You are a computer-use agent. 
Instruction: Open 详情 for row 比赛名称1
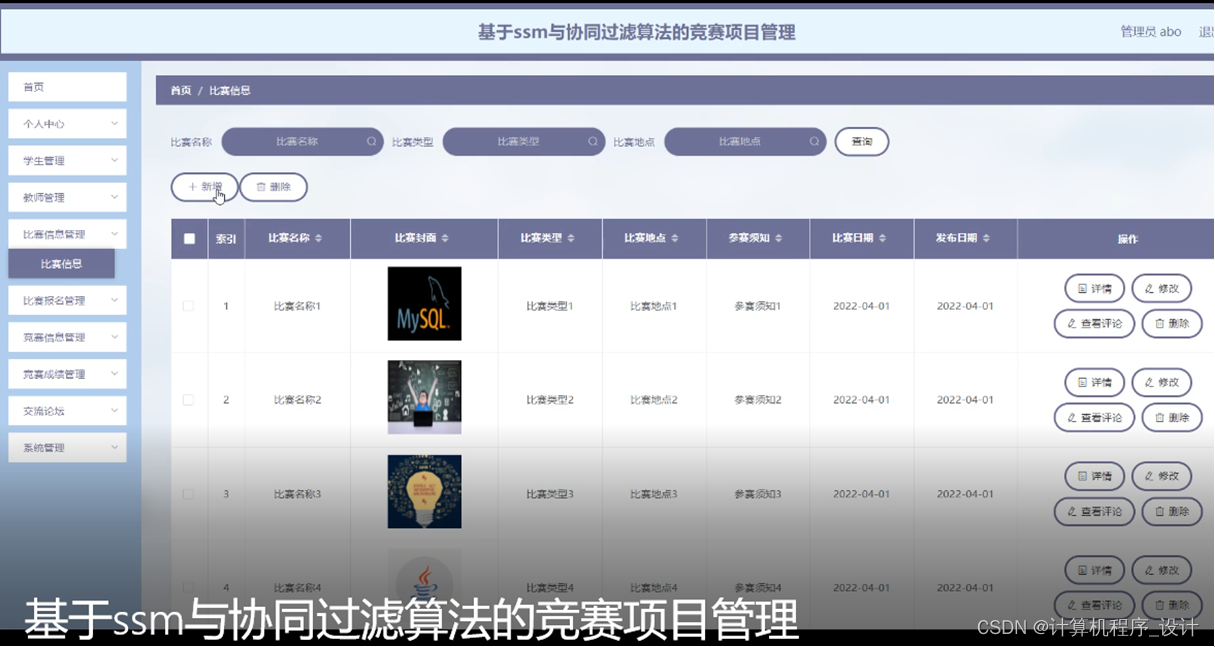pos(1095,288)
